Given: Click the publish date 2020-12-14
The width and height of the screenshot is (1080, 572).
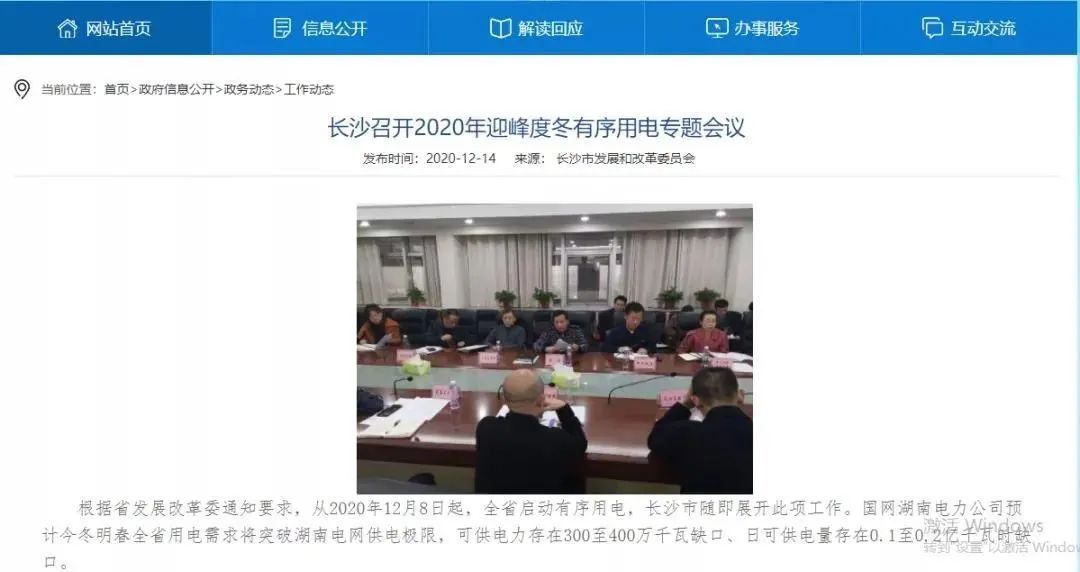Looking at the screenshot, I should click(x=461, y=159).
